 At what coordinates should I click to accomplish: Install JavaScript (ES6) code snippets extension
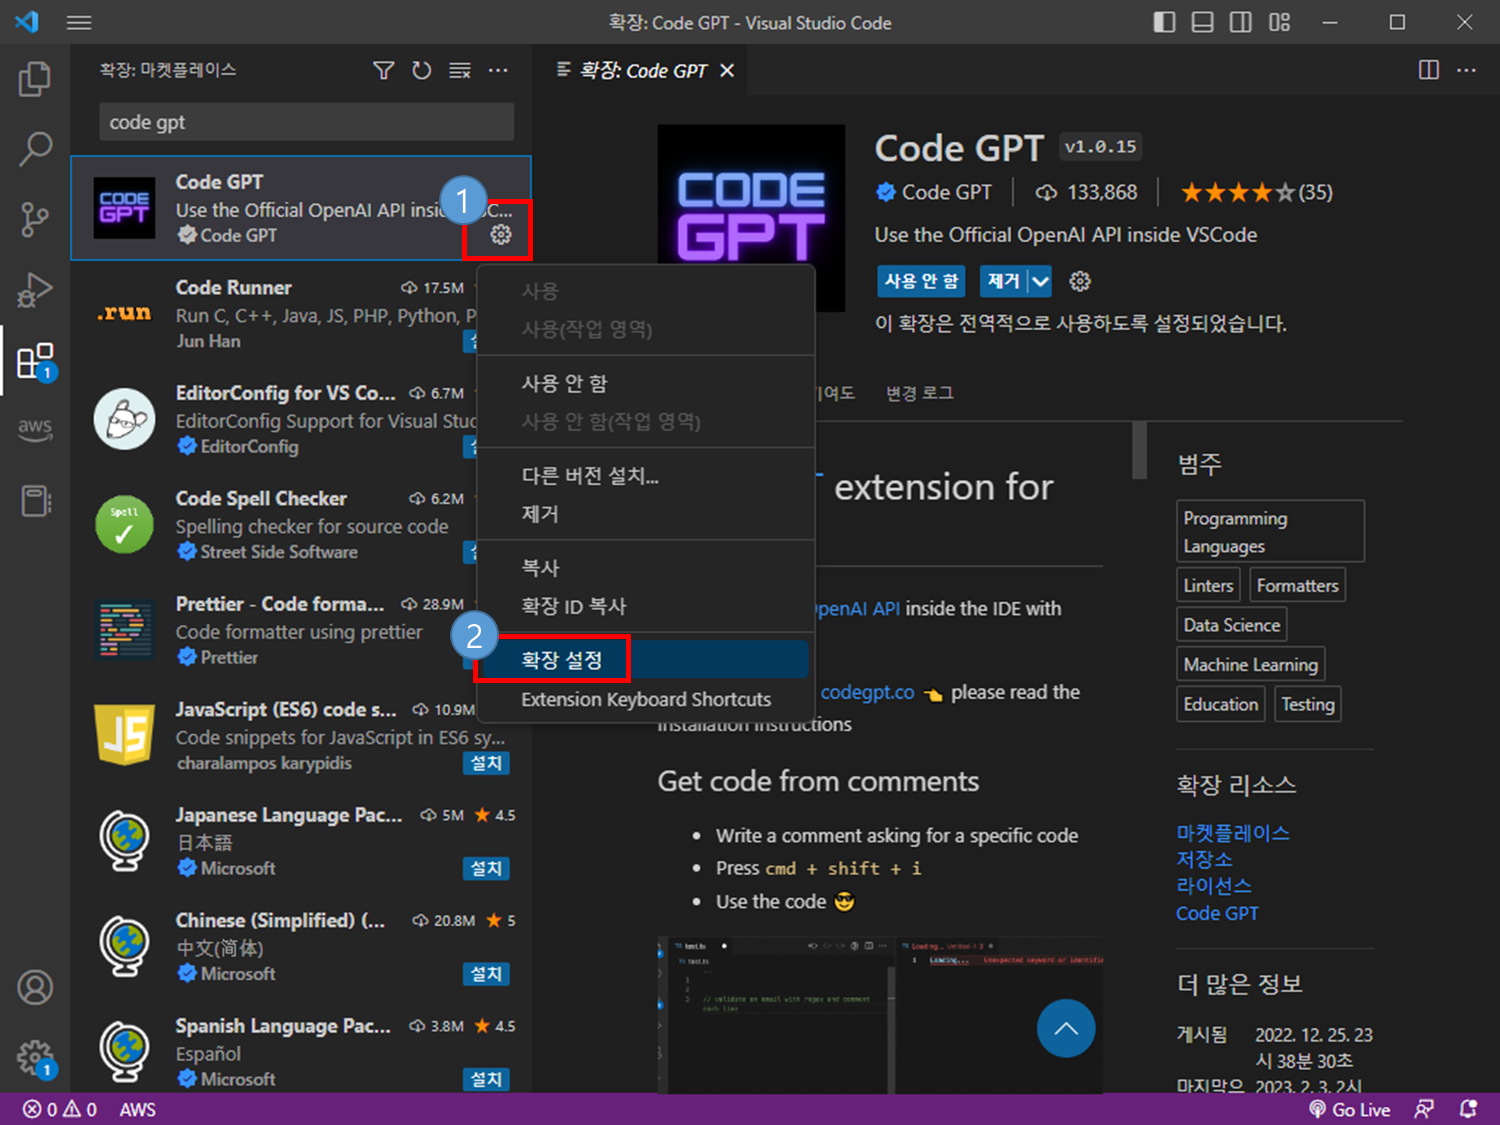click(x=486, y=763)
